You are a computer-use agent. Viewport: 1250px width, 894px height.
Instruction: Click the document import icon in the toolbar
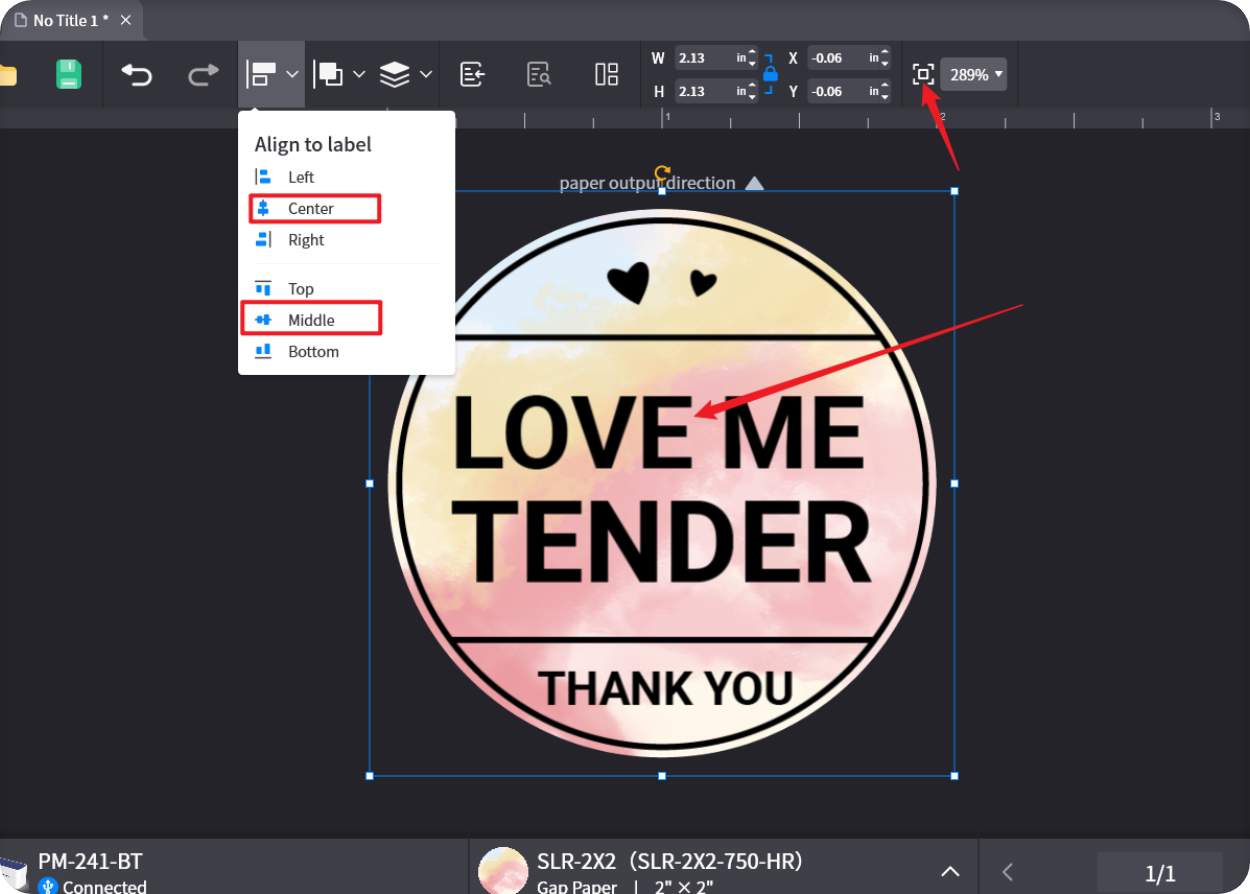(x=472, y=74)
